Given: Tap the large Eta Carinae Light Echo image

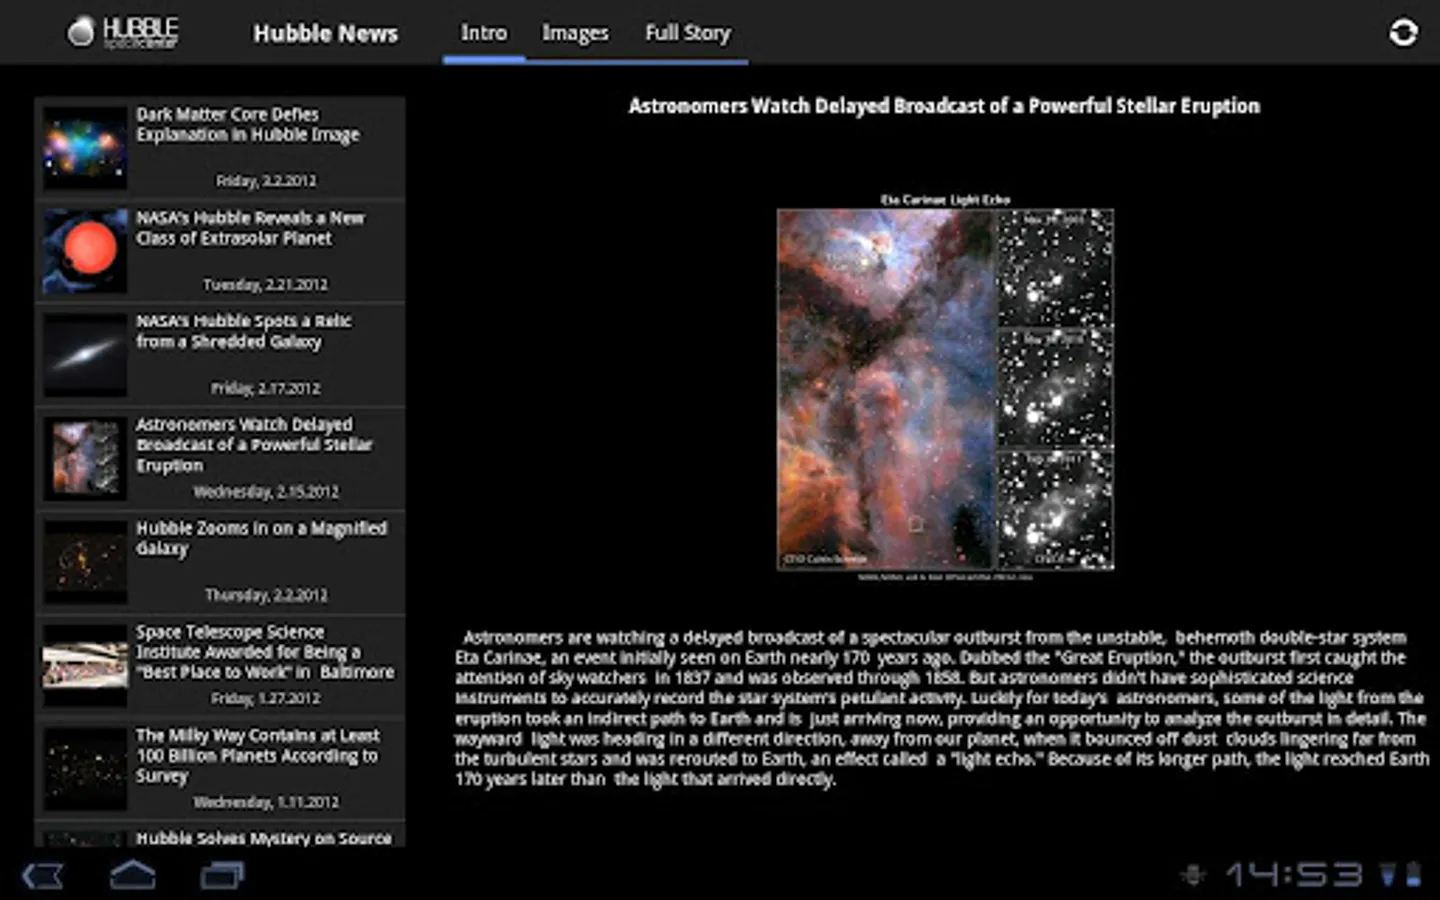Looking at the screenshot, I should click(945, 389).
